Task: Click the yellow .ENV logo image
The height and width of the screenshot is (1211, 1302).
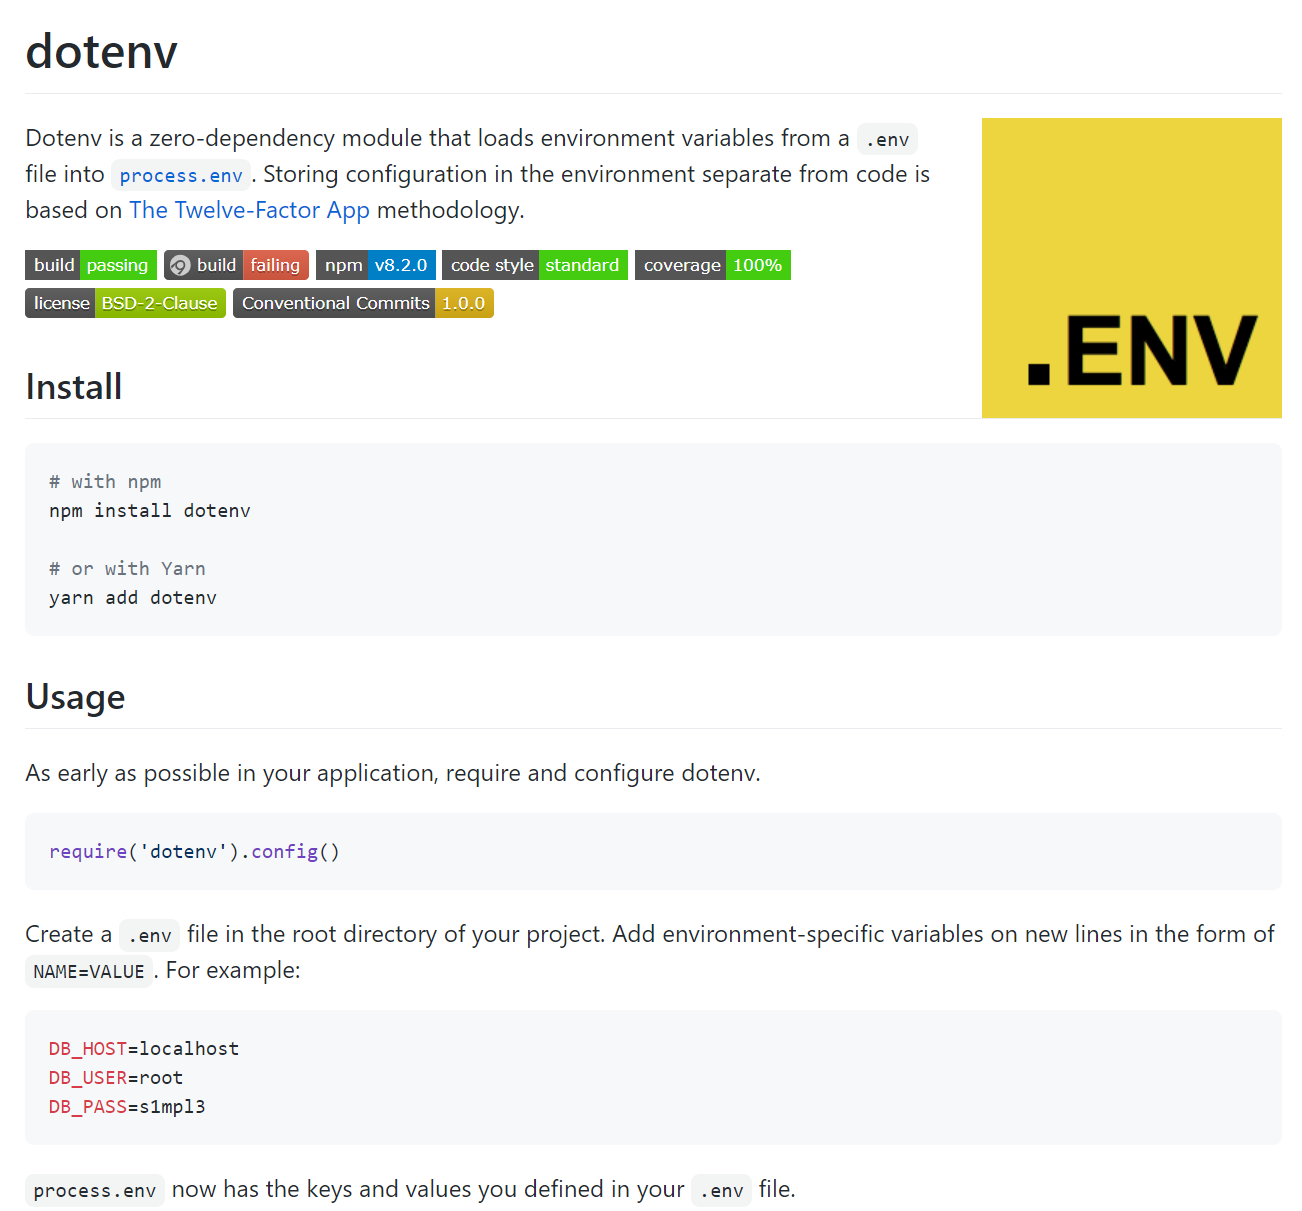Action: click(x=1132, y=268)
